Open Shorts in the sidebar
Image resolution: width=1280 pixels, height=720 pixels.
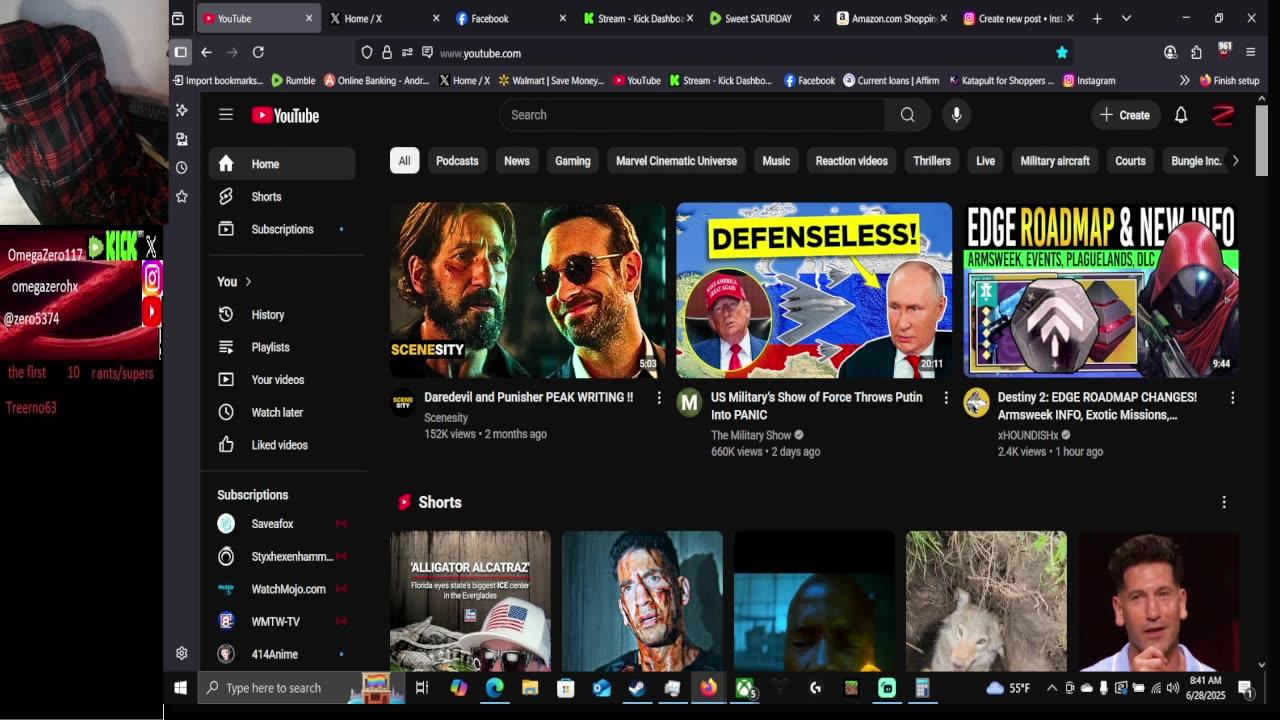pos(282,197)
